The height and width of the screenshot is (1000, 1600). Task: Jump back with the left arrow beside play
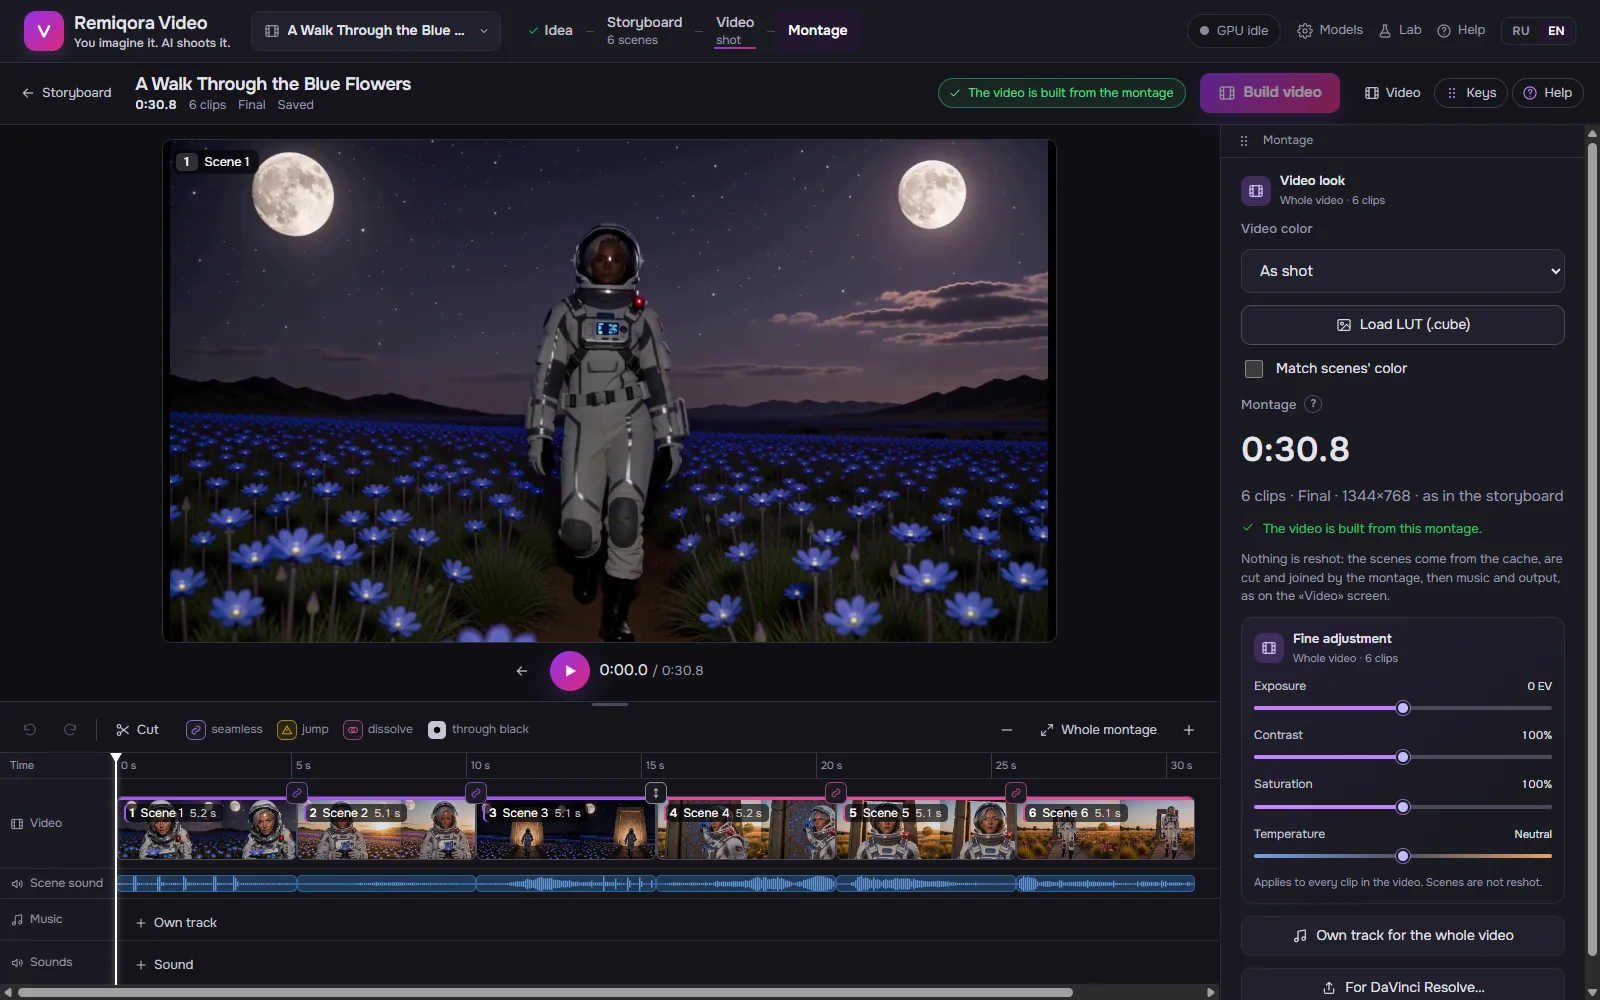click(522, 671)
